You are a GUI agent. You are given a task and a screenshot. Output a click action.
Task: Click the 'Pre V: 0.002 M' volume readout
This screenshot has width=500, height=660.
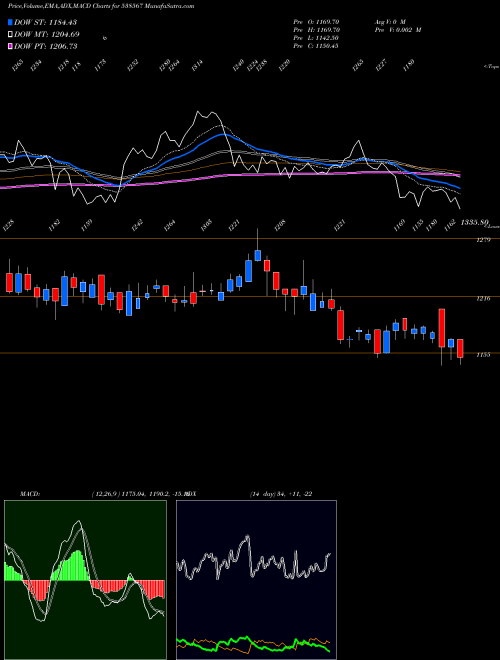tap(399, 30)
